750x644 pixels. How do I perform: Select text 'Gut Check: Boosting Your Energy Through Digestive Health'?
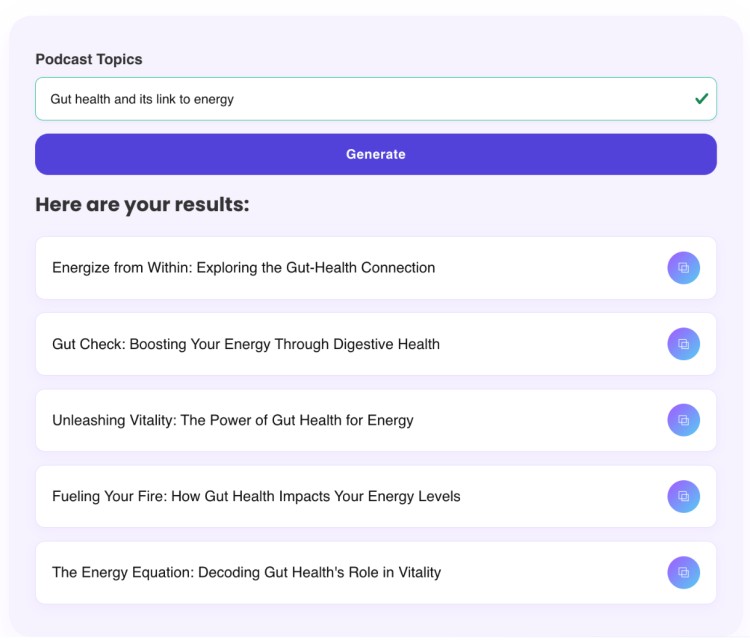pyautogui.click(x=246, y=344)
